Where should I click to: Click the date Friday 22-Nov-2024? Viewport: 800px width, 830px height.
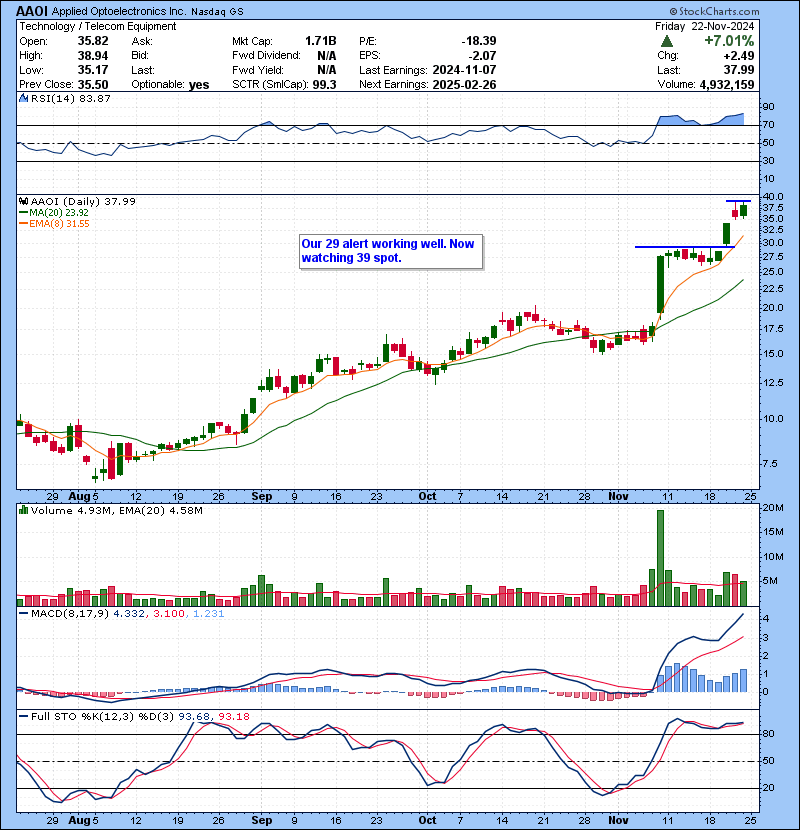(704, 26)
